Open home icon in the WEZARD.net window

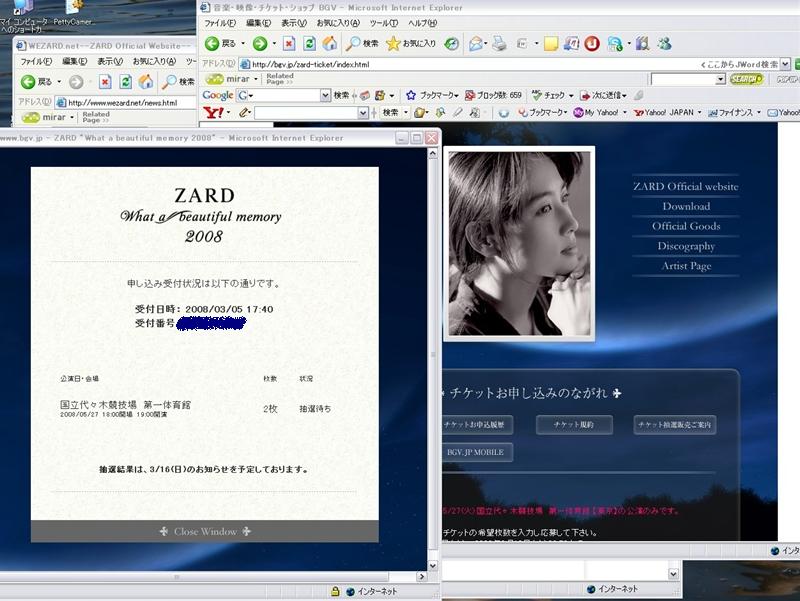pos(146,82)
